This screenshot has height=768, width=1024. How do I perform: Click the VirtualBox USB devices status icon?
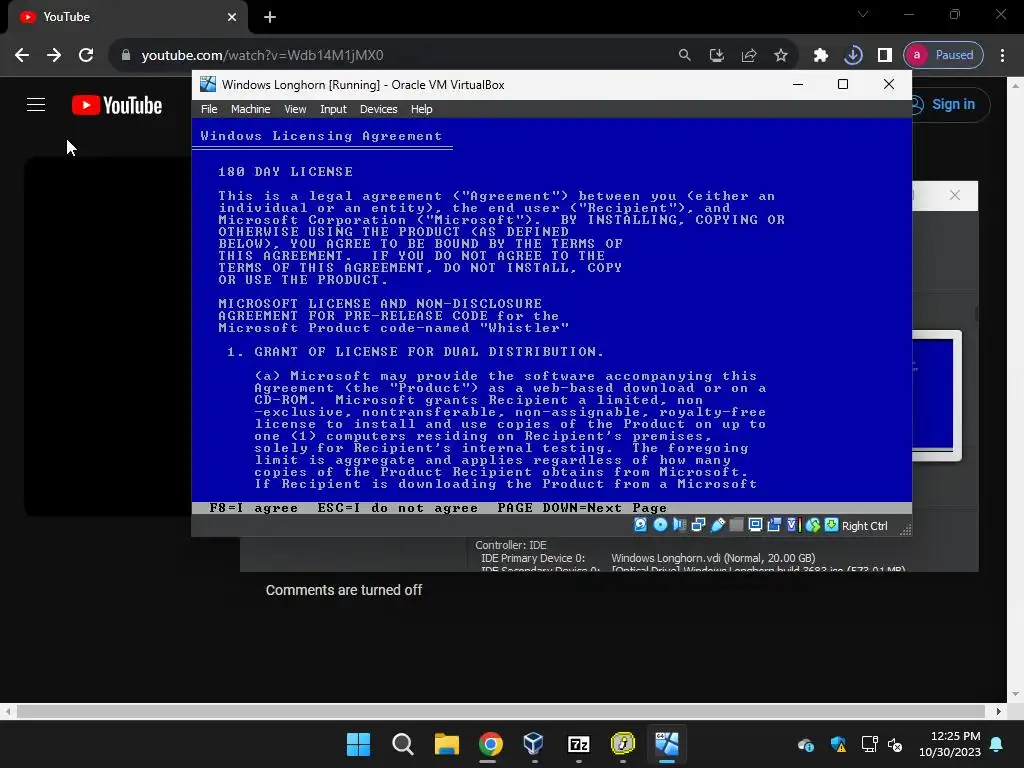[718, 525]
